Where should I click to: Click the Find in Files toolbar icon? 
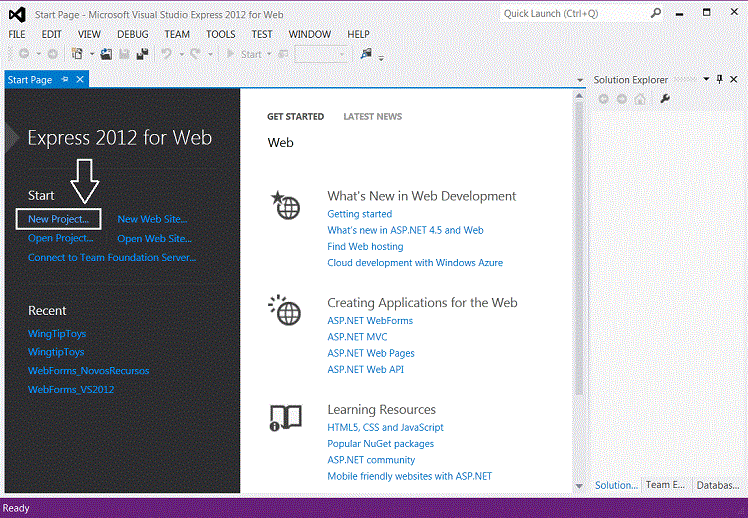pyautogui.click(x=366, y=54)
